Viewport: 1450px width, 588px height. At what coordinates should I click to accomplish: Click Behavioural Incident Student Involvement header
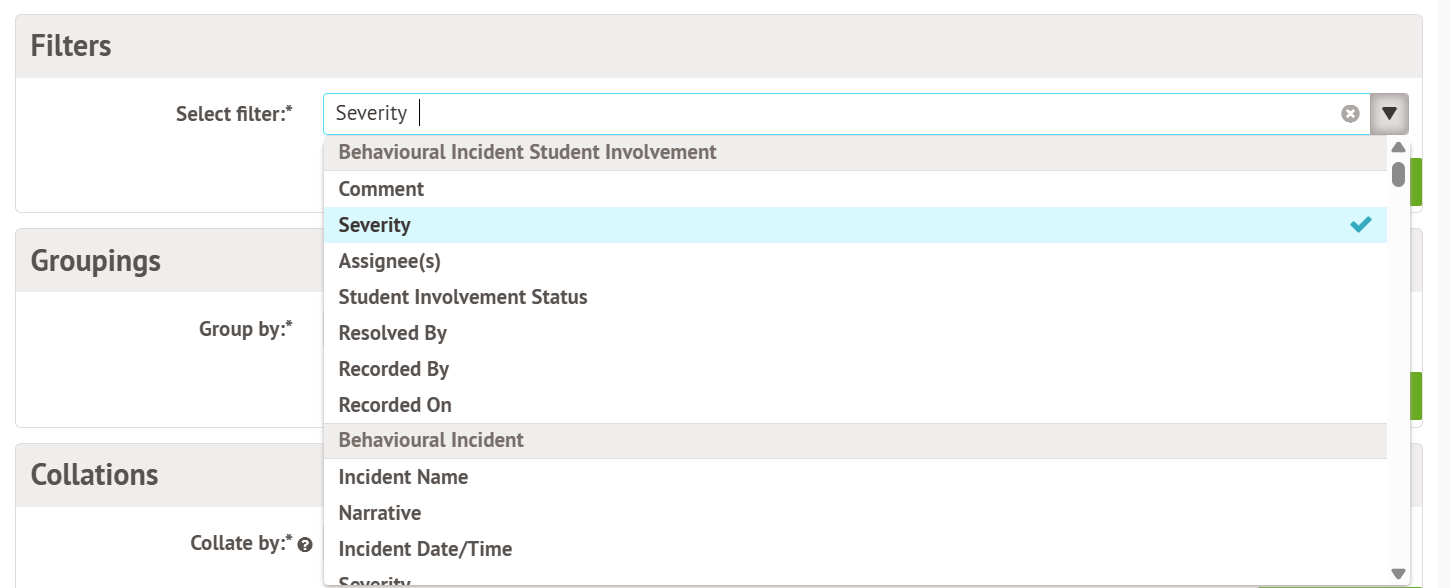coord(527,152)
